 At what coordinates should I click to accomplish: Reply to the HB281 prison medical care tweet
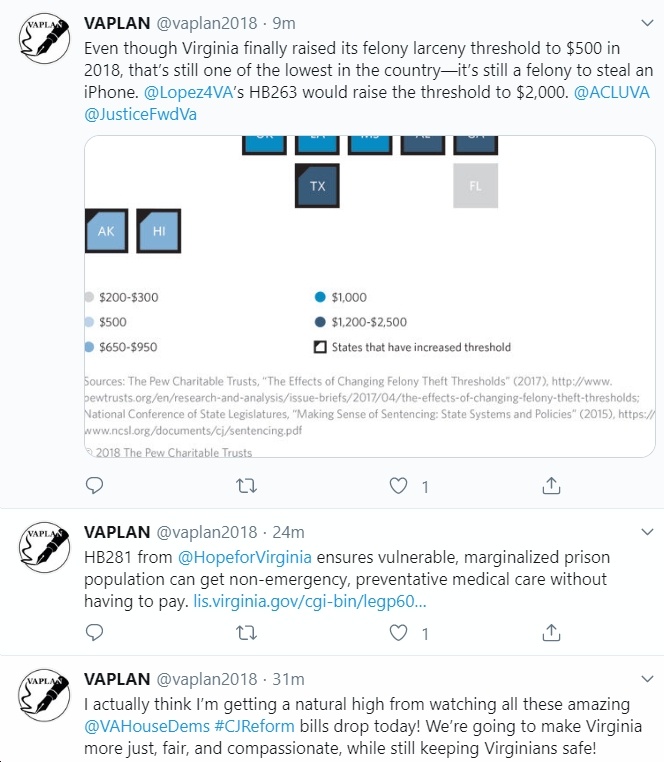94,633
